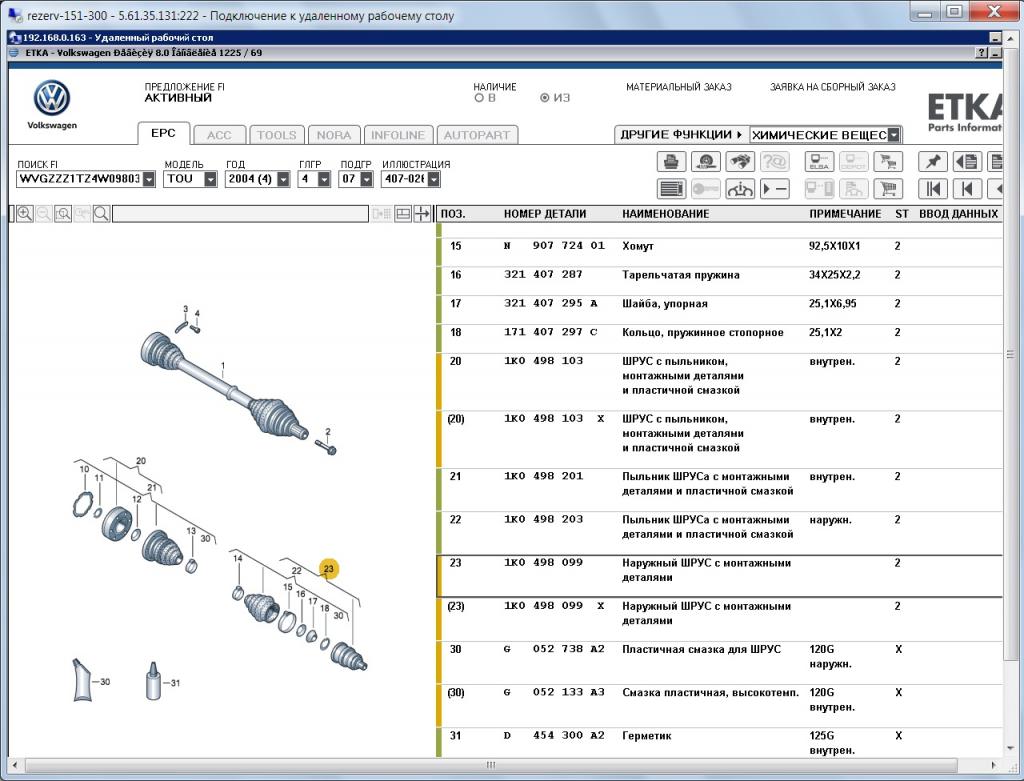Screen dimensions: 1024x781
Task: Click the DEPOT terminal icon
Action: (x=854, y=161)
